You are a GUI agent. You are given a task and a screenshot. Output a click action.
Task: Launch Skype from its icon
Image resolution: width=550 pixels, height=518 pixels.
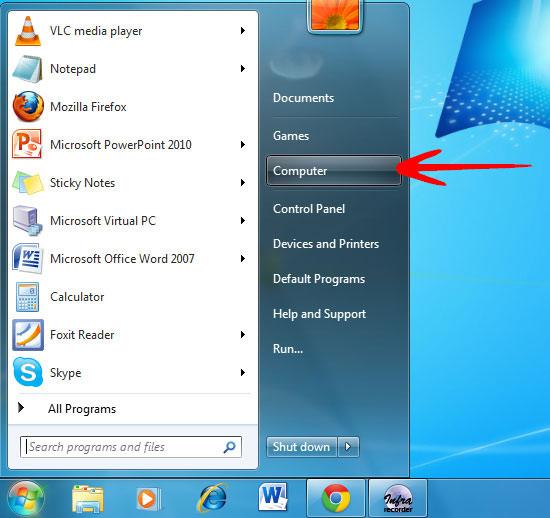pyautogui.click(x=28, y=372)
